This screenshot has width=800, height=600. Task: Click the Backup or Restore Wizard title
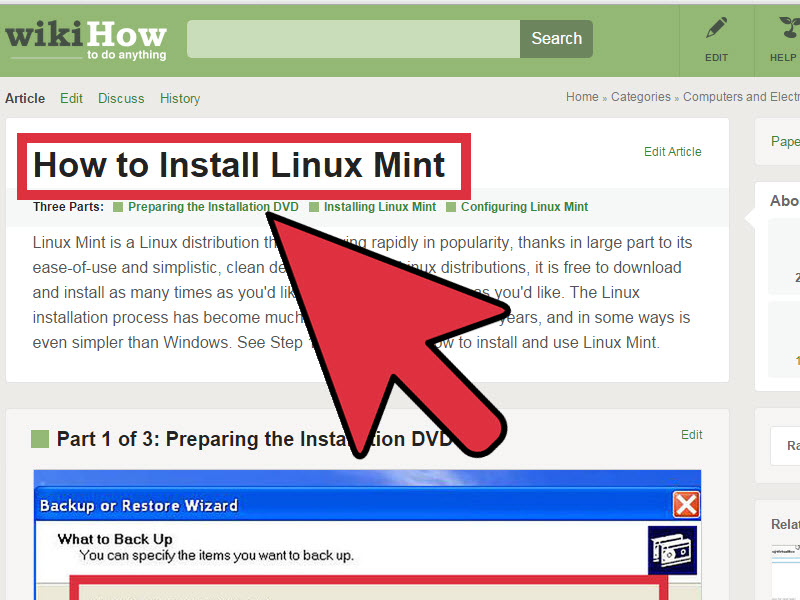pos(139,506)
